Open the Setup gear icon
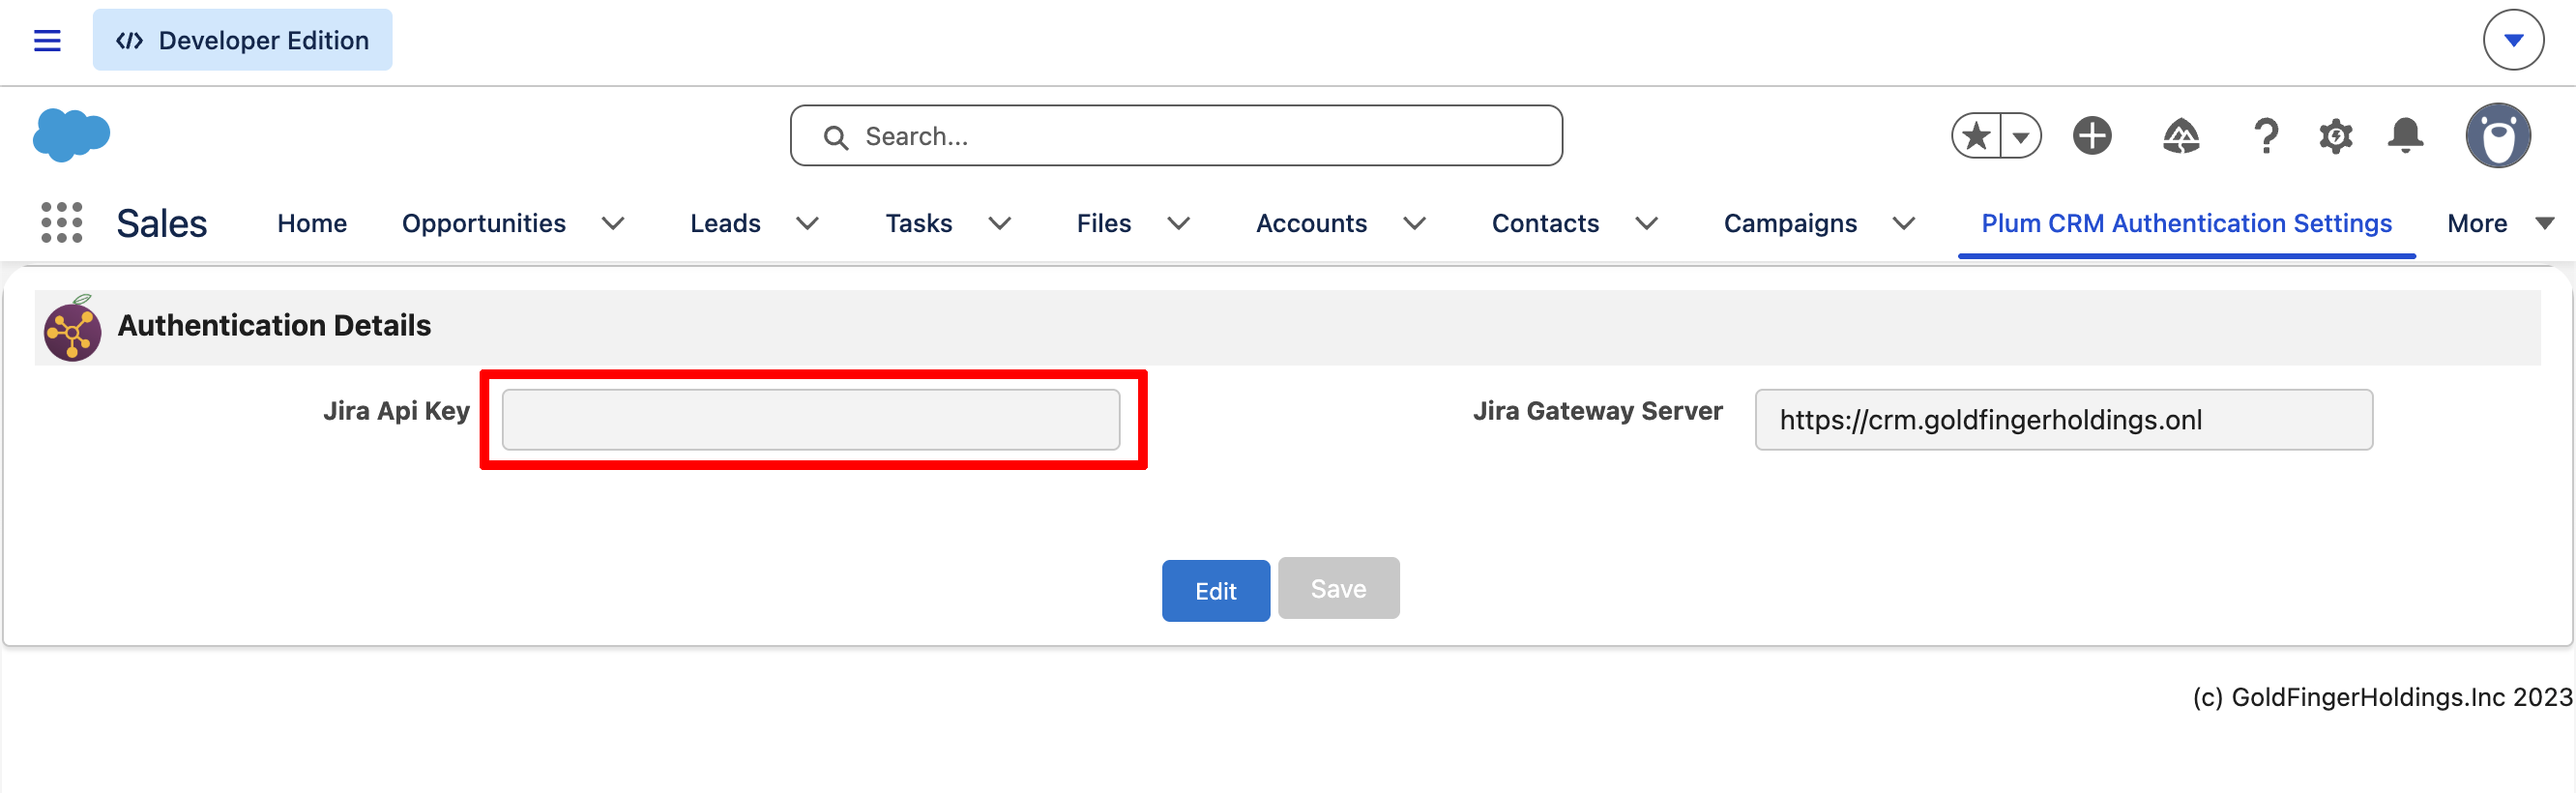The image size is (2576, 793). click(2335, 135)
